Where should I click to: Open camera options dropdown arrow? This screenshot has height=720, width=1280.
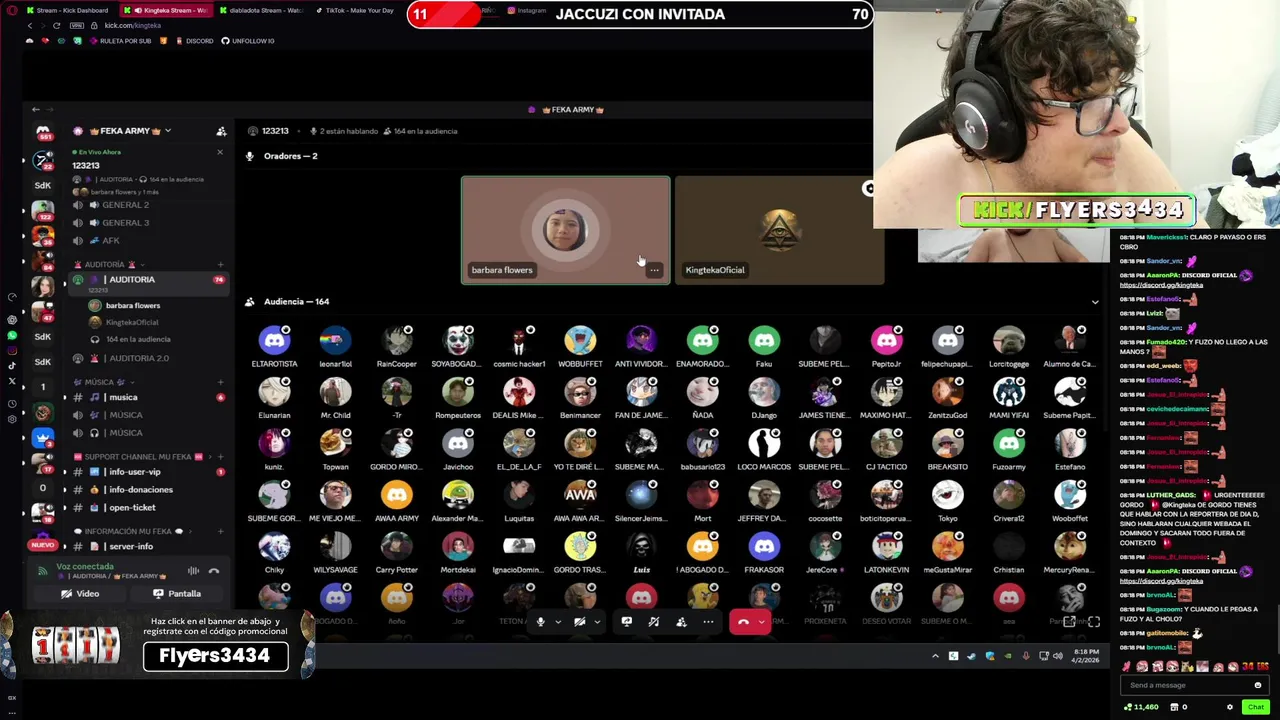point(597,622)
